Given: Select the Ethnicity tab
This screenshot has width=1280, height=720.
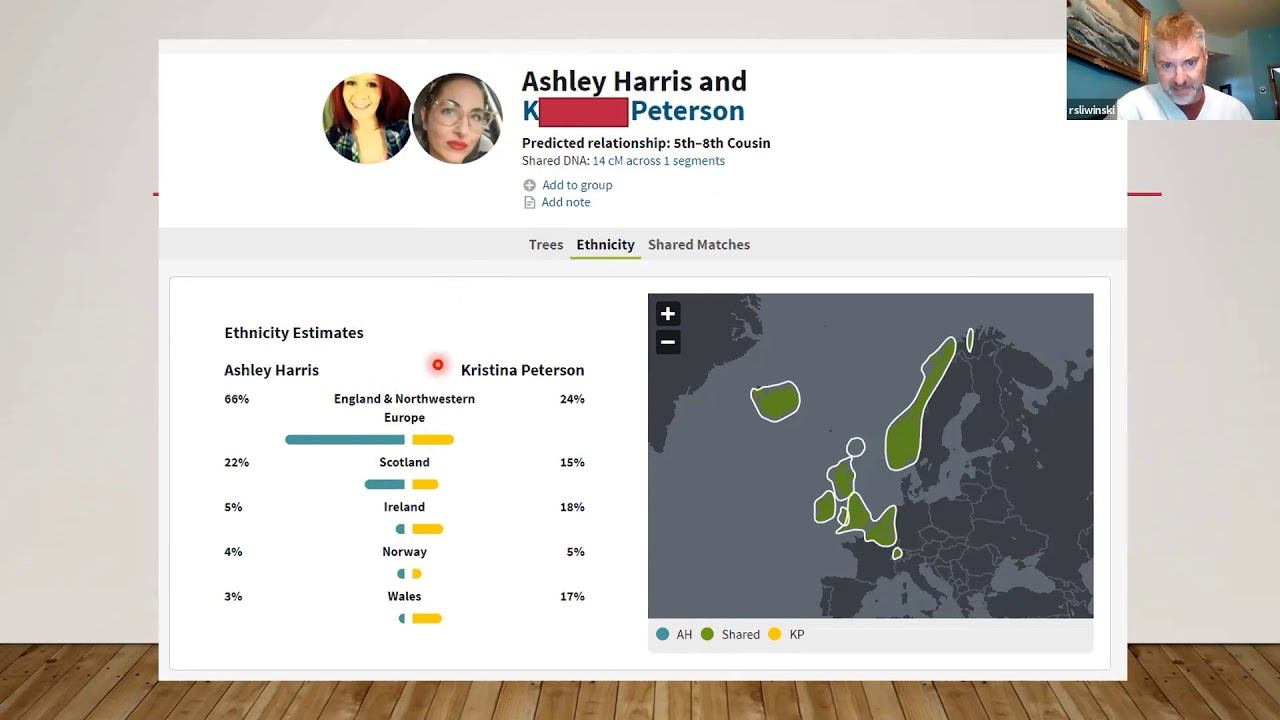Looking at the screenshot, I should coord(605,244).
